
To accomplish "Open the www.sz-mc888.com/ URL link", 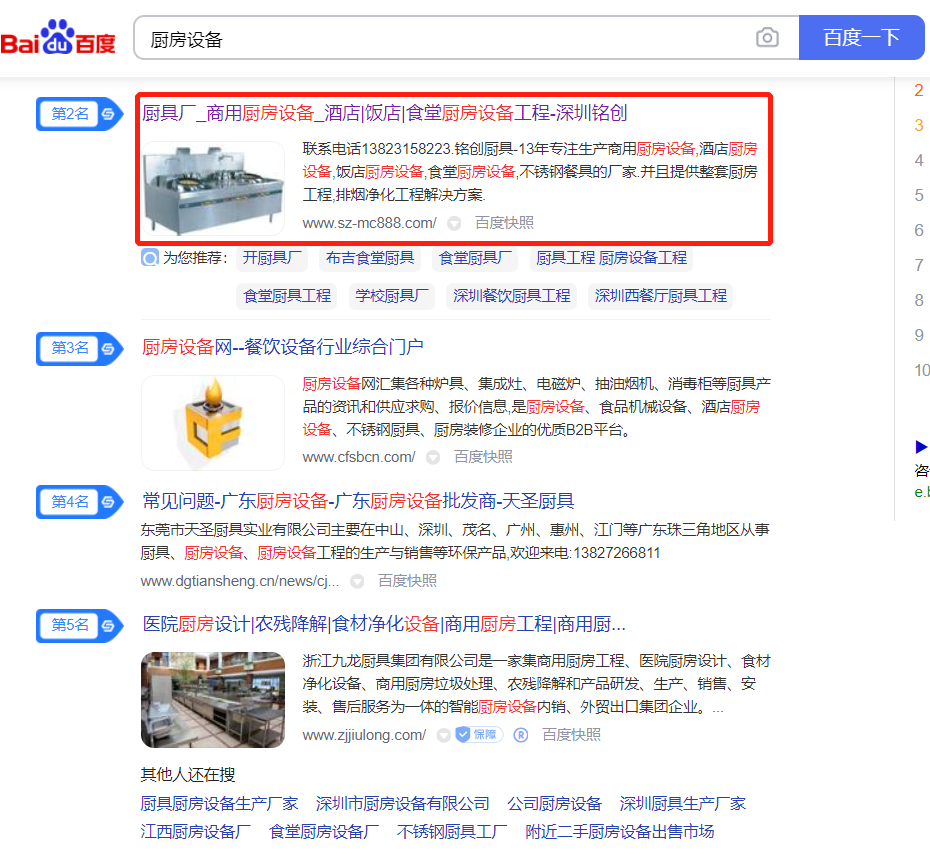I will (x=369, y=223).
